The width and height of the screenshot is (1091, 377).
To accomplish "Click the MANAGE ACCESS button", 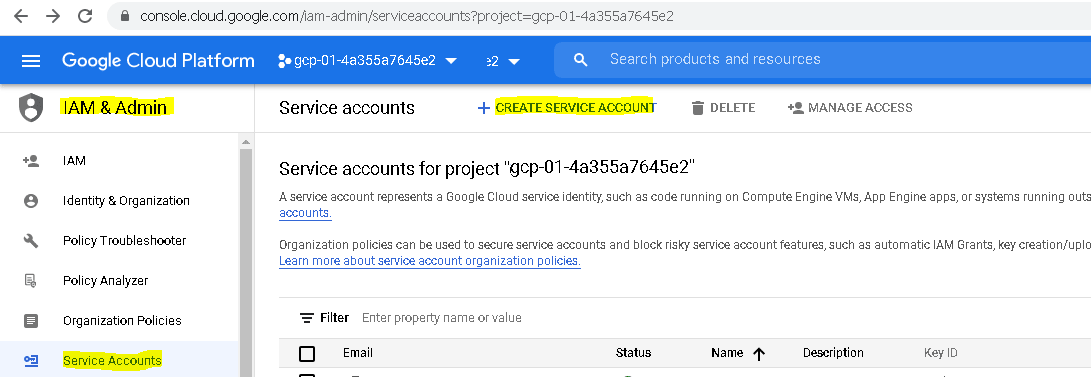I will pyautogui.click(x=850, y=108).
